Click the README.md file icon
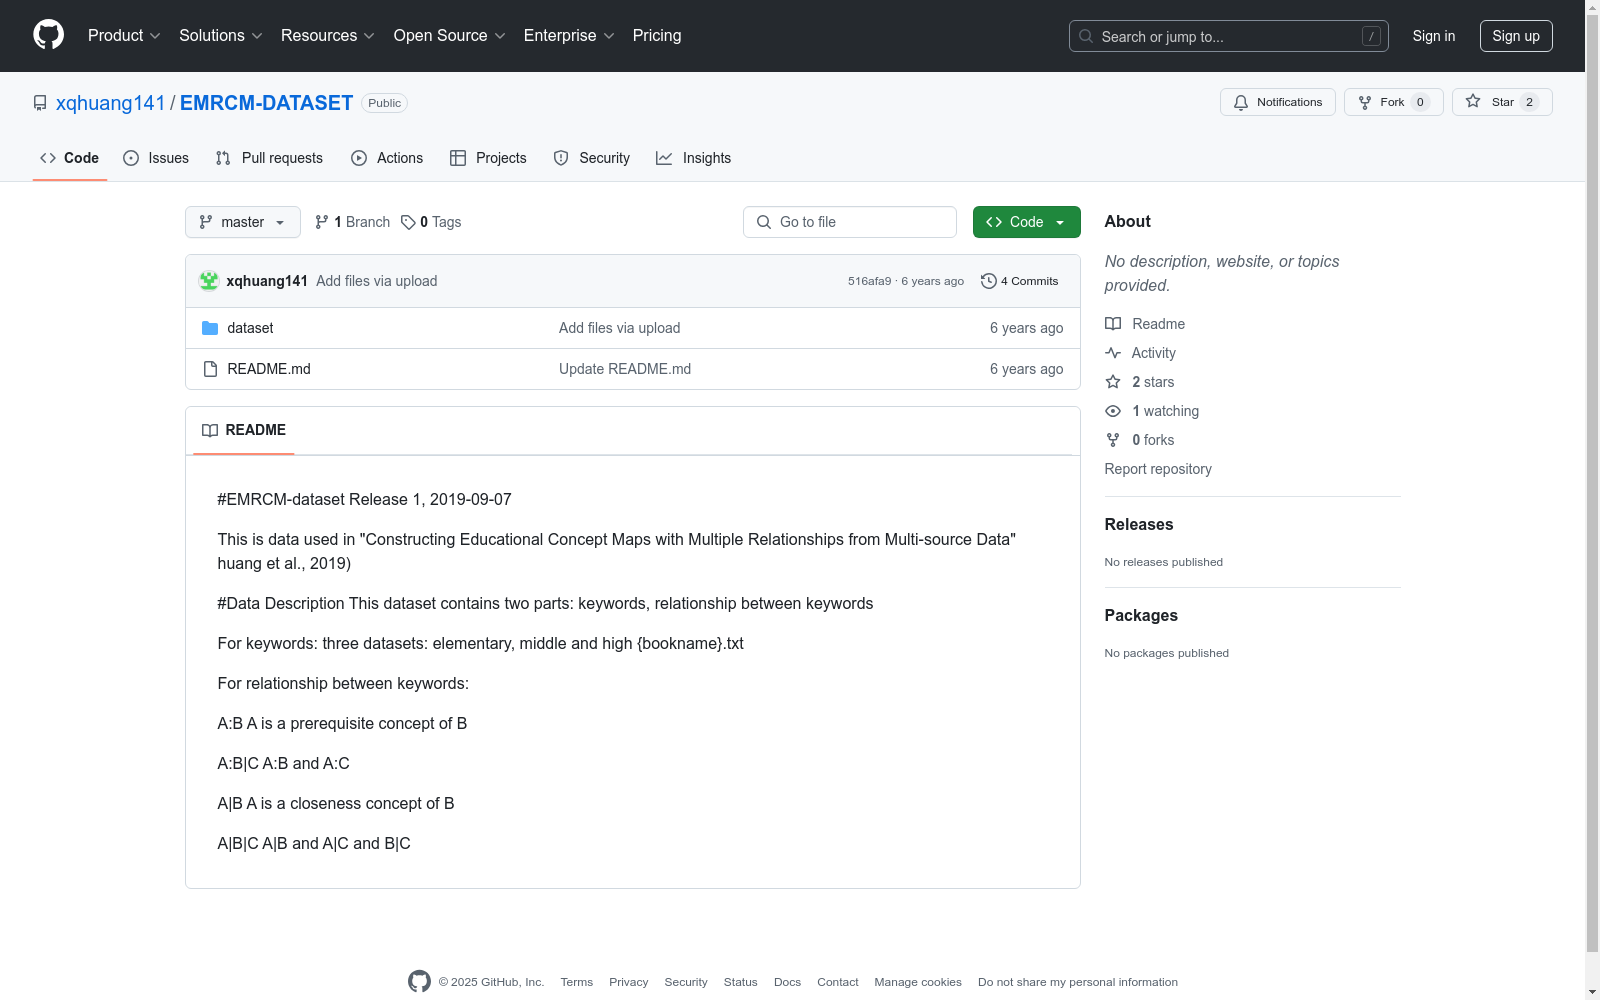The image size is (1600, 1000). [x=210, y=369]
